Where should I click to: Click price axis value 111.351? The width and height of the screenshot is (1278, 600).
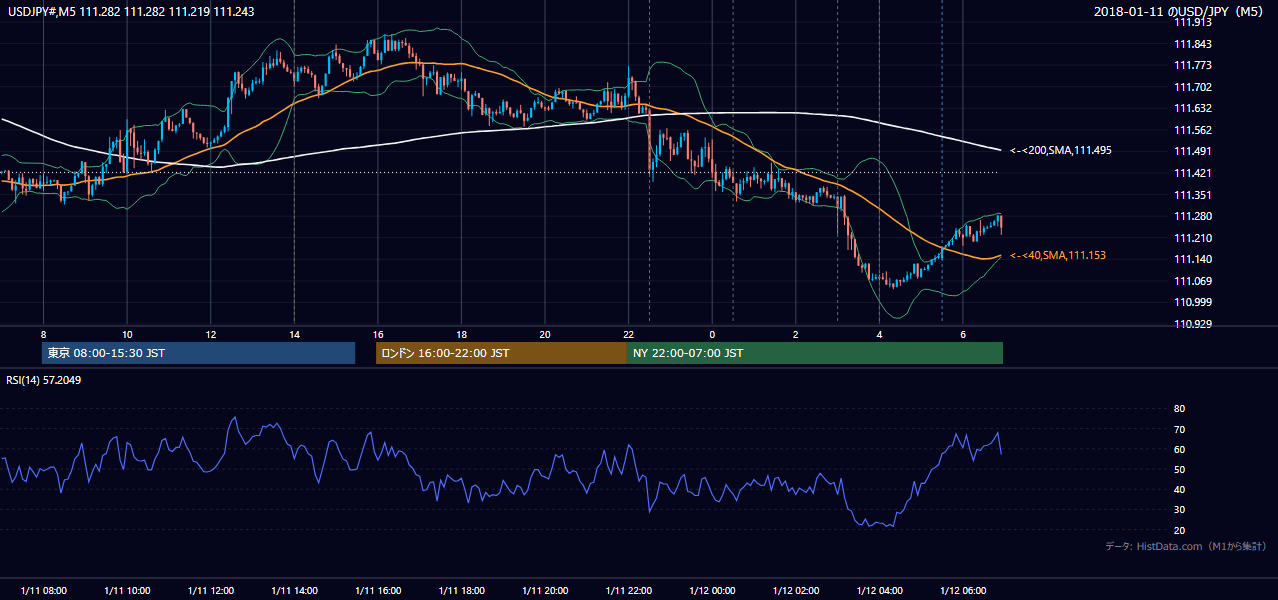[1193, 195]
